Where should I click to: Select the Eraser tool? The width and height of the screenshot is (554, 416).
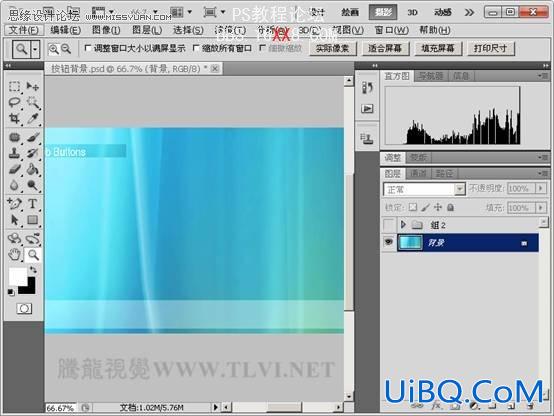14,169
